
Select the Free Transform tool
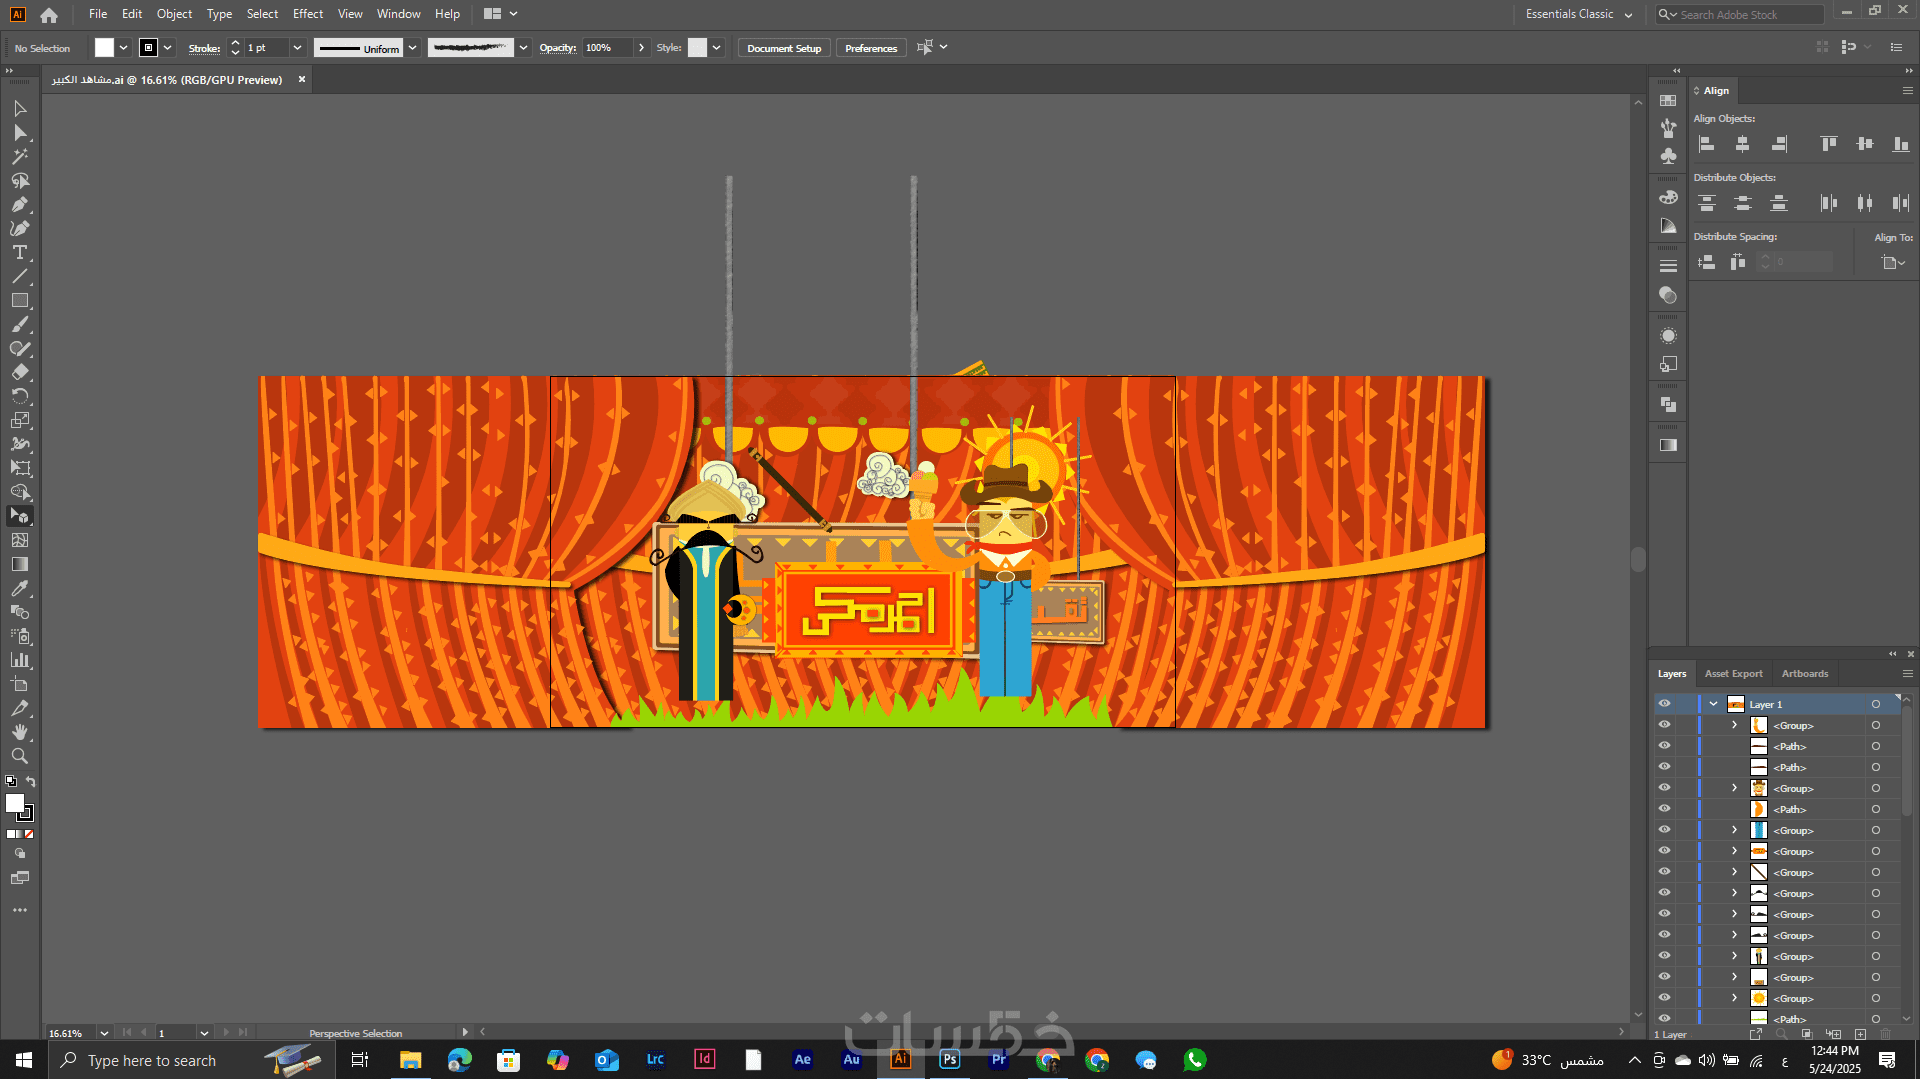pos(20,468)
